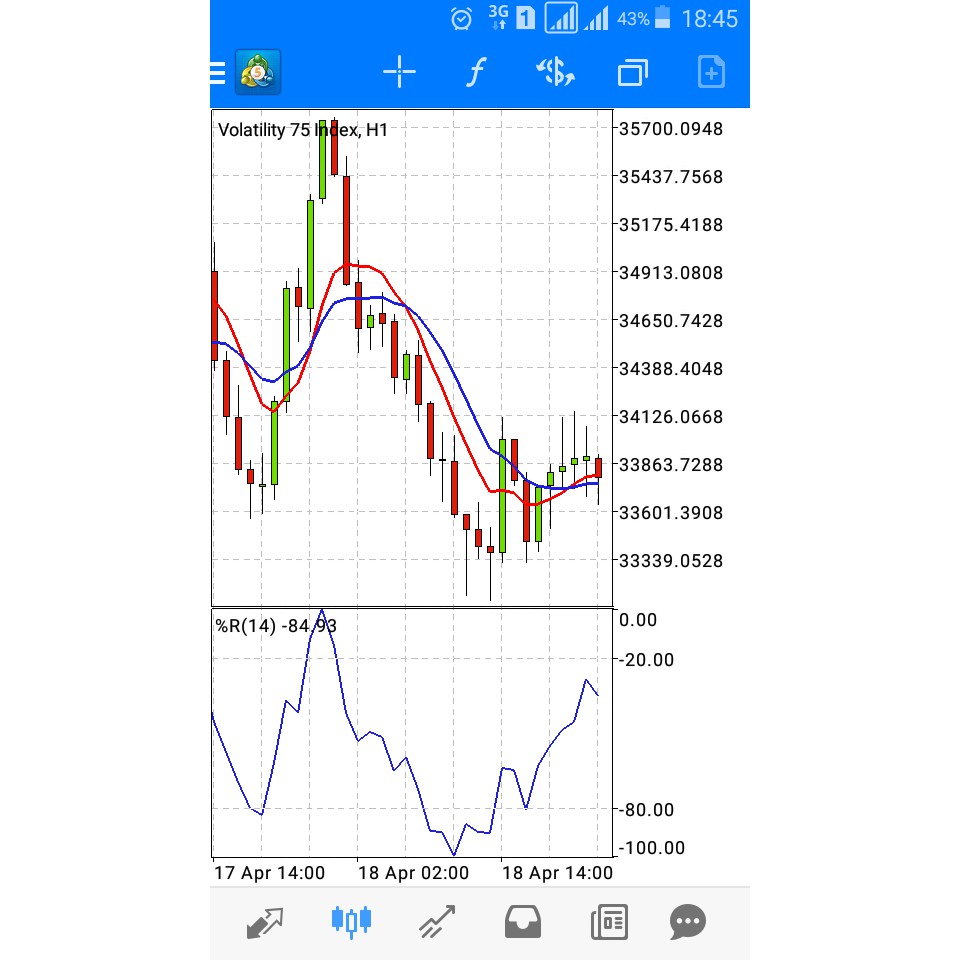Tap the MetaTrader 5 app logo
This screenshot has height=960, width=960.
tap(256, 71)
